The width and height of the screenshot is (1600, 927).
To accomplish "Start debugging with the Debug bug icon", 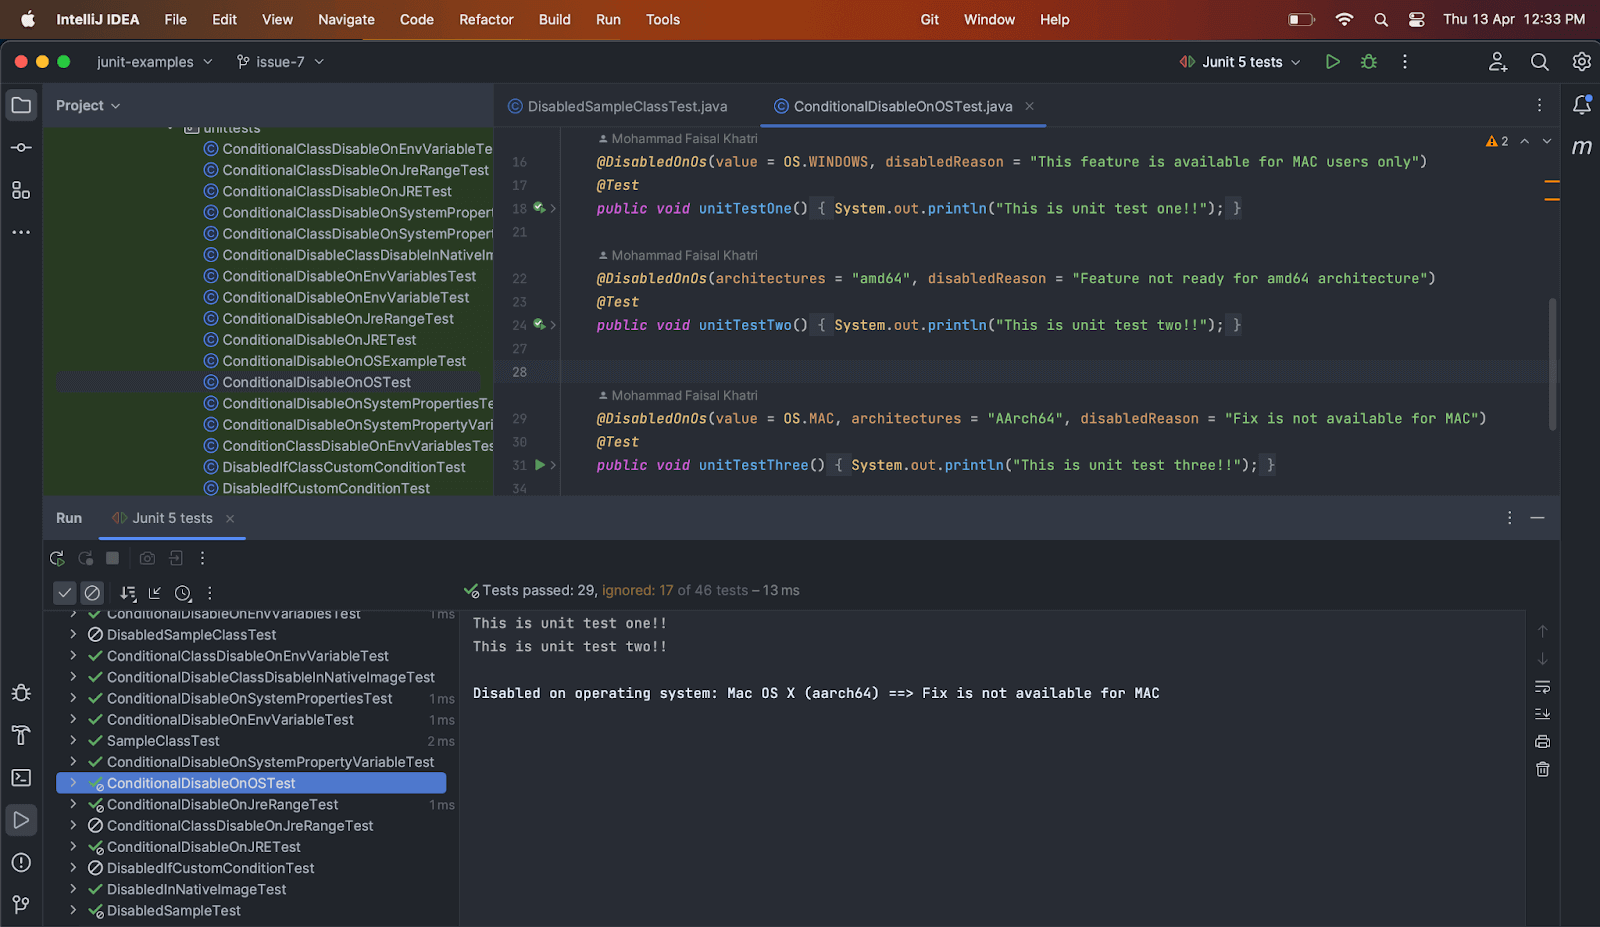I will click(1369, 62).
